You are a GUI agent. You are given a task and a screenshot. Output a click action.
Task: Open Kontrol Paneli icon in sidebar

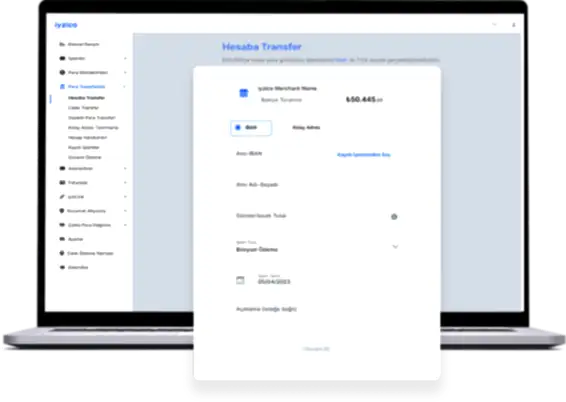[x=62, y=44]
